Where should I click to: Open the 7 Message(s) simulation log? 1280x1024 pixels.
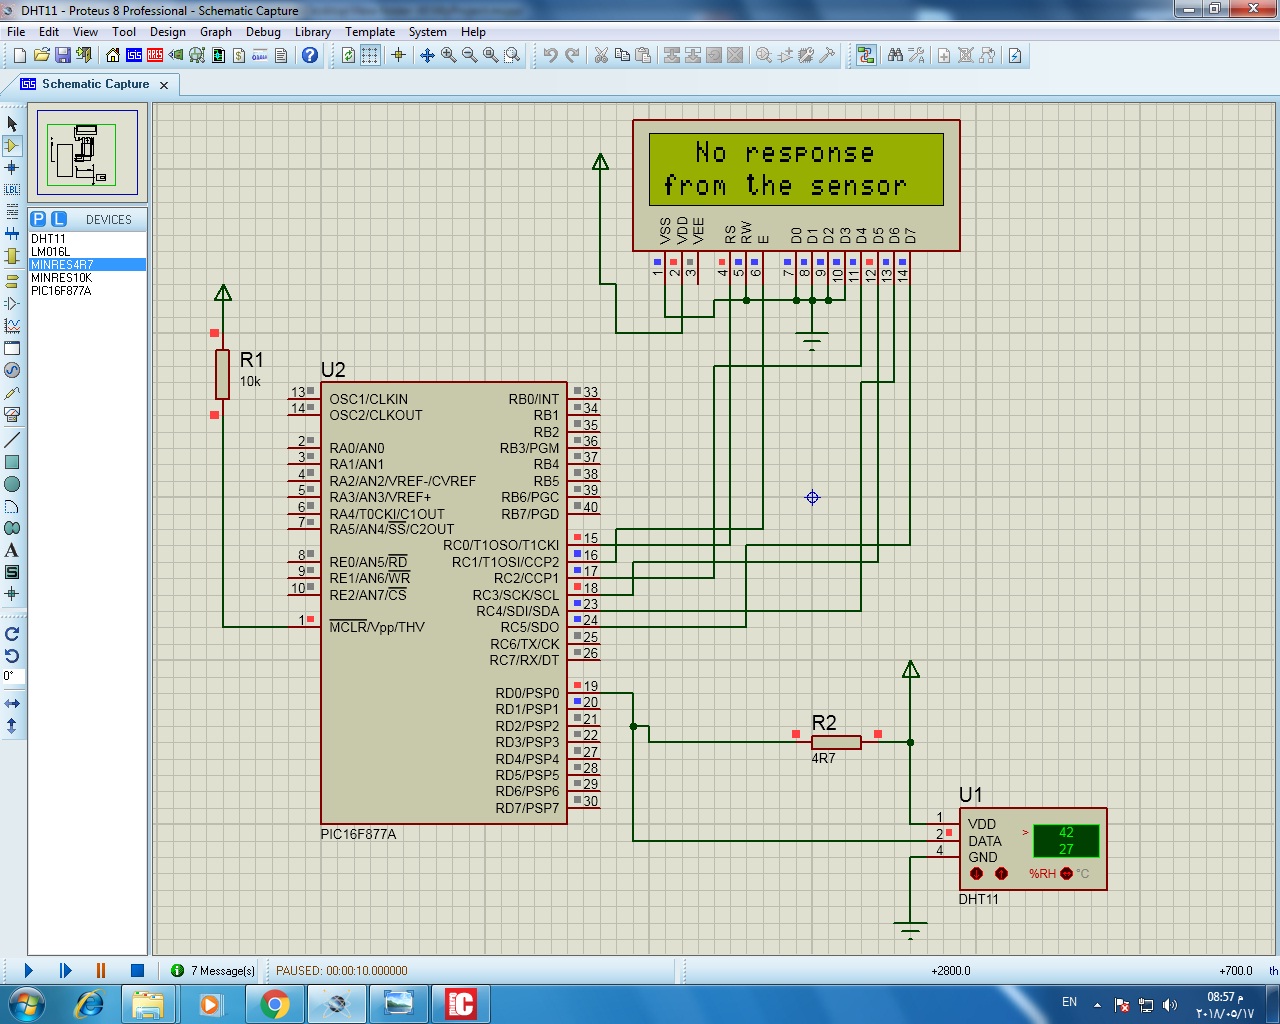[213, 970]
